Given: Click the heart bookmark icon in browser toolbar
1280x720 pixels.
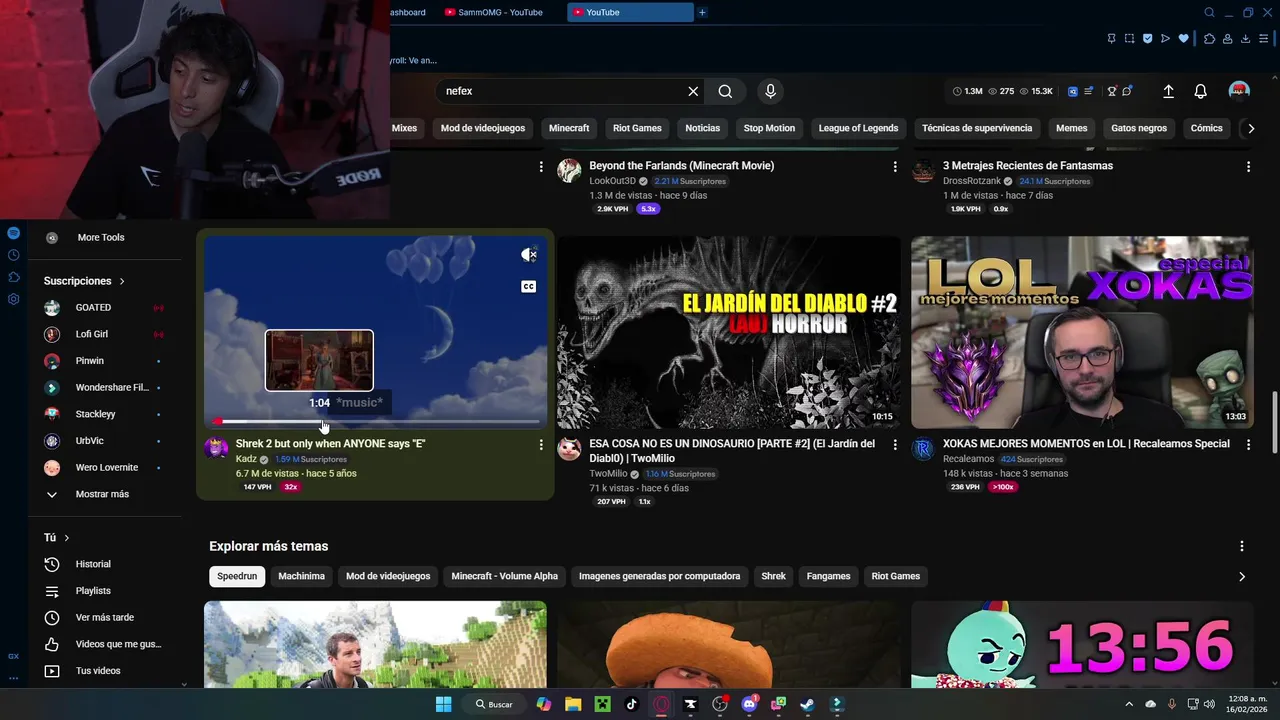Looking at the screenshot, I should click(x=1183, y=39).
